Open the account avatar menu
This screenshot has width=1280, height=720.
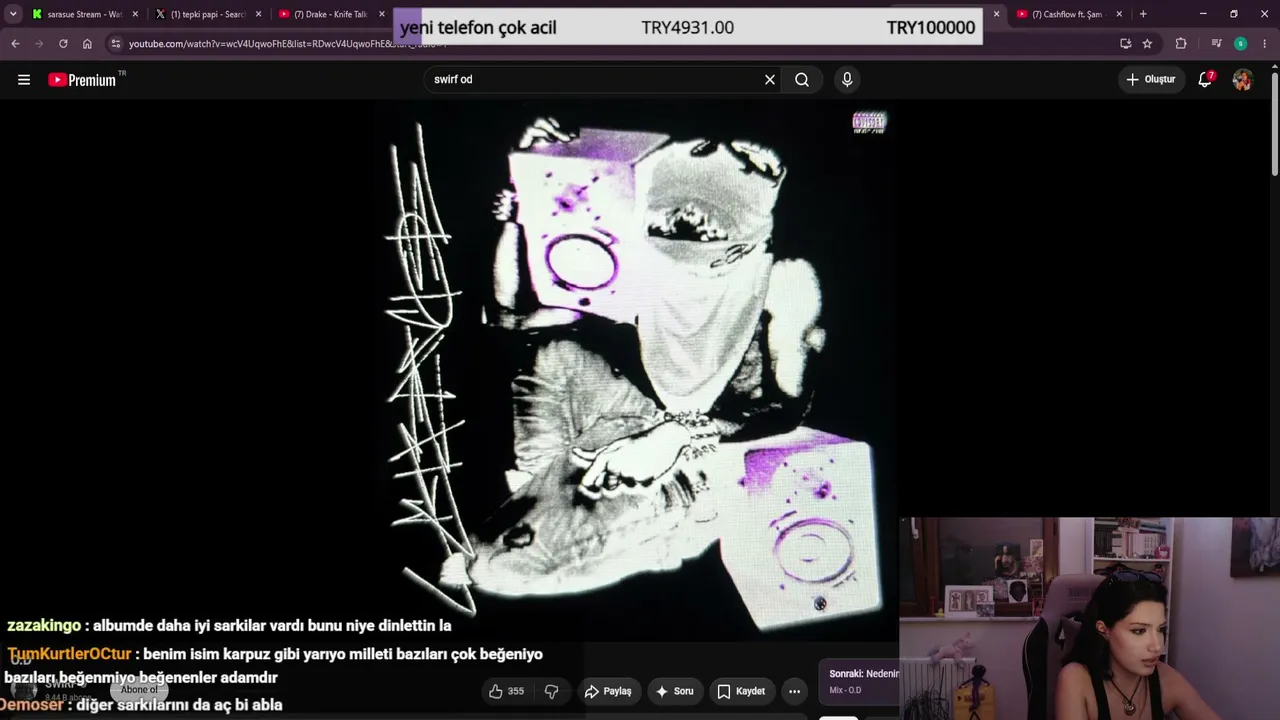[x=1242, y=80]
